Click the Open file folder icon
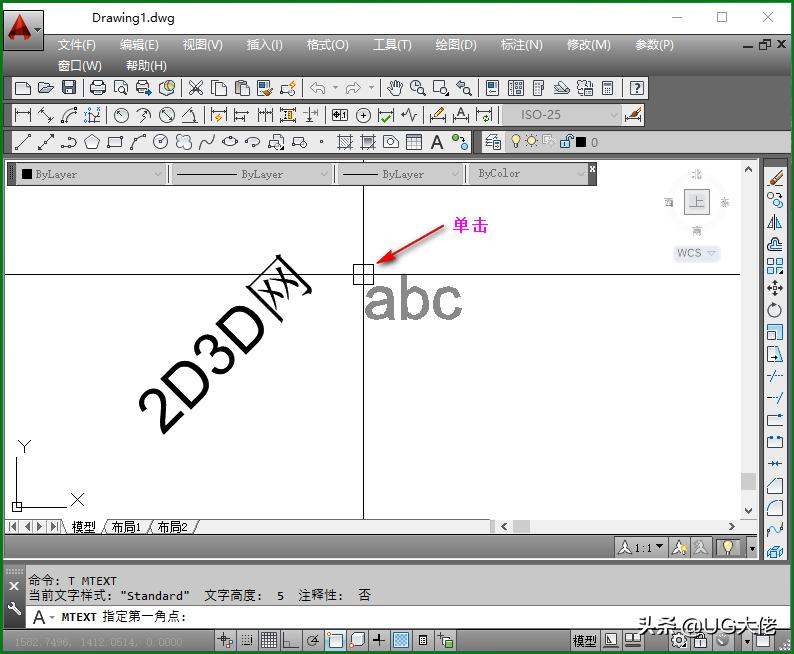The image size is (794, 654). [46, 88]
